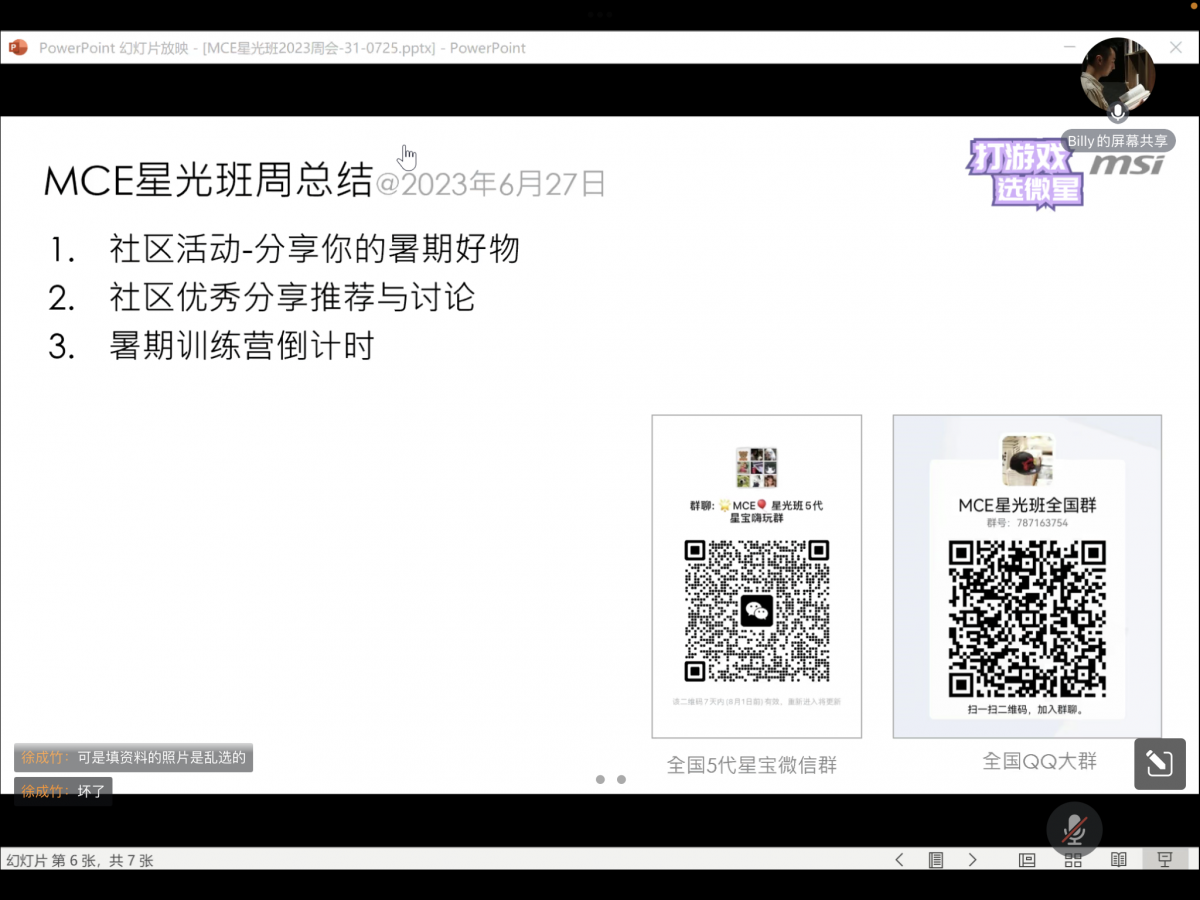Toggle the muted microphone floating button
1200x900 pixels.
[x=1074, y=829]
